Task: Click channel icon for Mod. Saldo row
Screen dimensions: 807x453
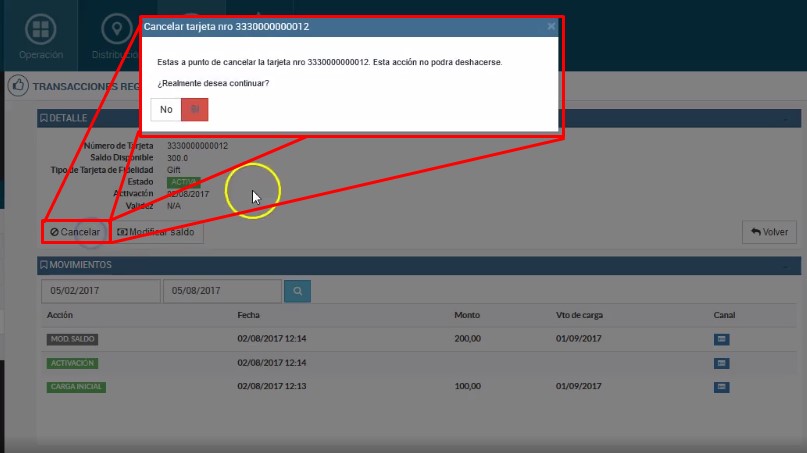Action: (x=721, y=339)
